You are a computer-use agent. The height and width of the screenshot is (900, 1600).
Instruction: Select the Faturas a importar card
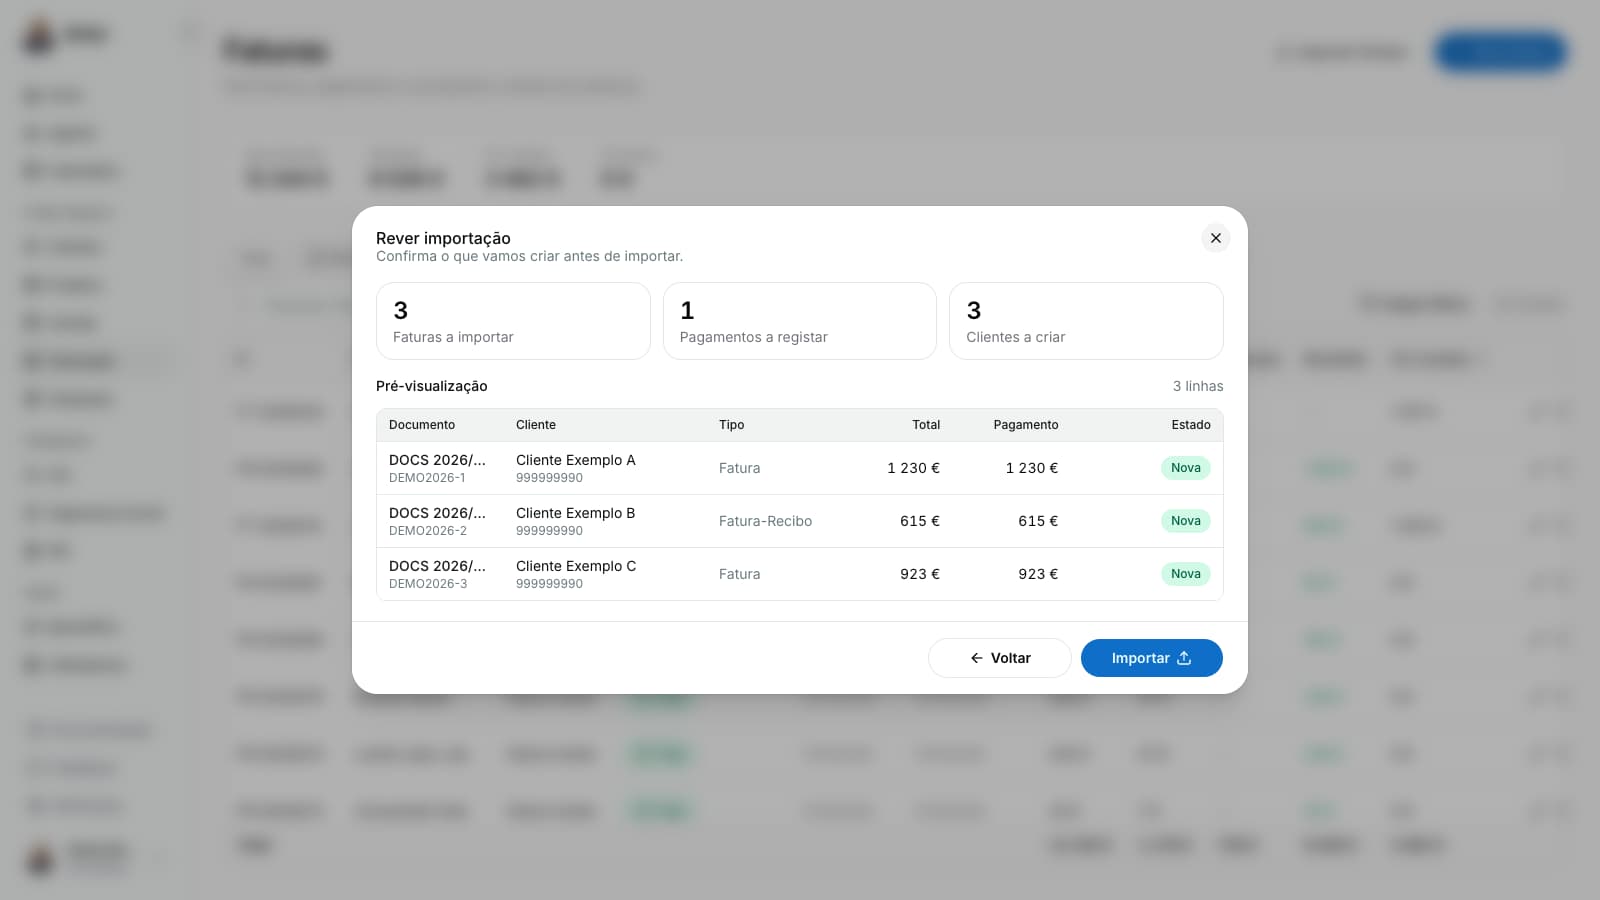tap(513, 321)
